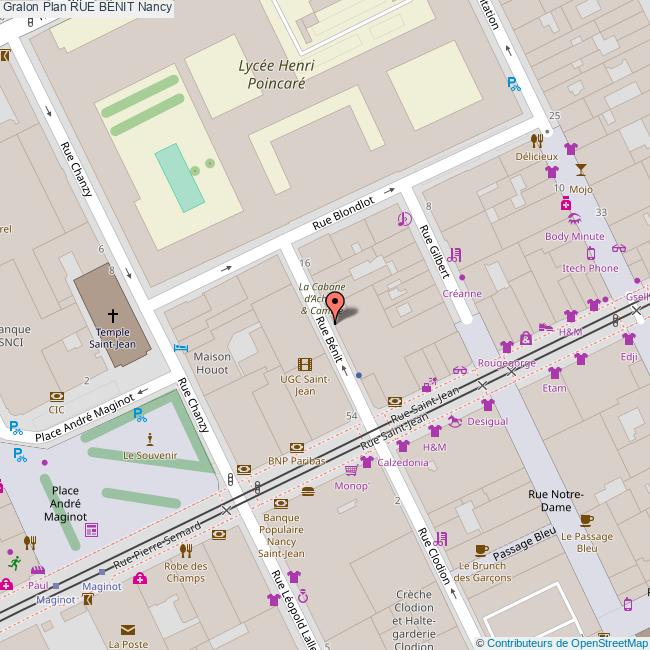
Task: Click the Le Passage Bleu coffee cup icon
Action: coord(586,520)
